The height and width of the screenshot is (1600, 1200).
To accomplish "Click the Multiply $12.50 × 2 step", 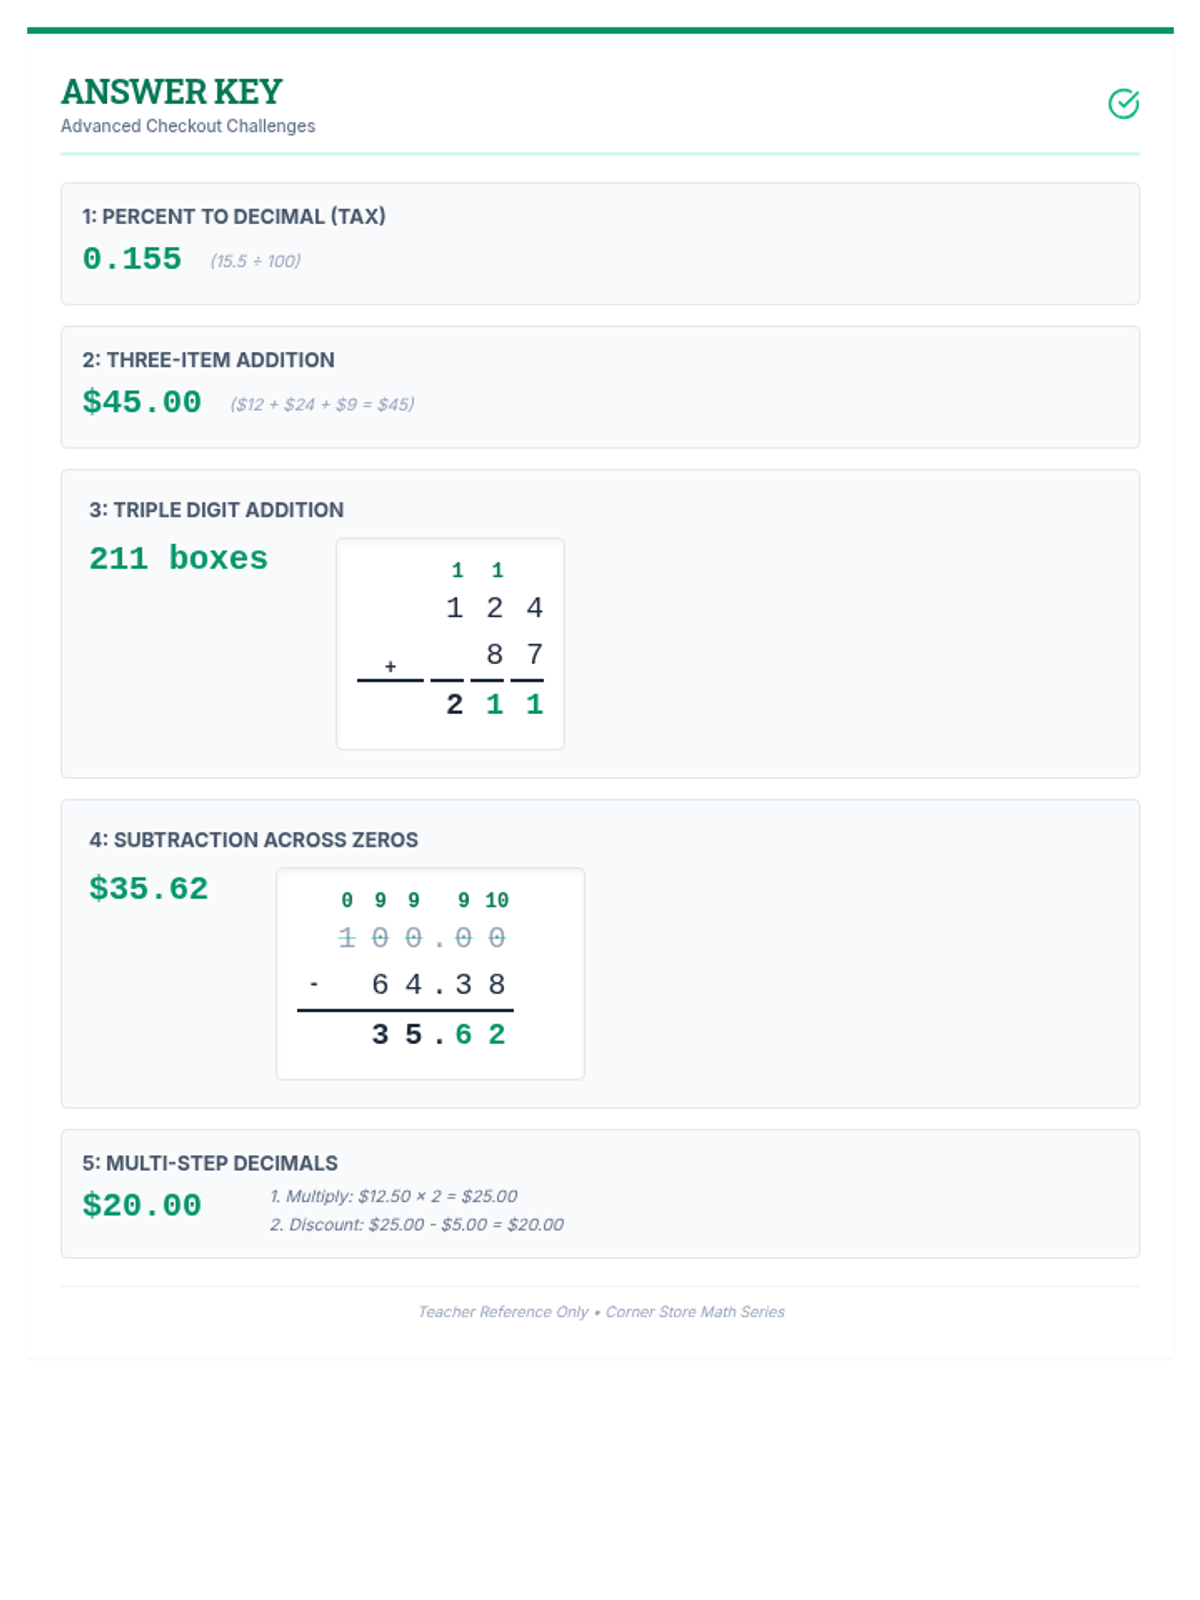I will tap(393, 1196).
